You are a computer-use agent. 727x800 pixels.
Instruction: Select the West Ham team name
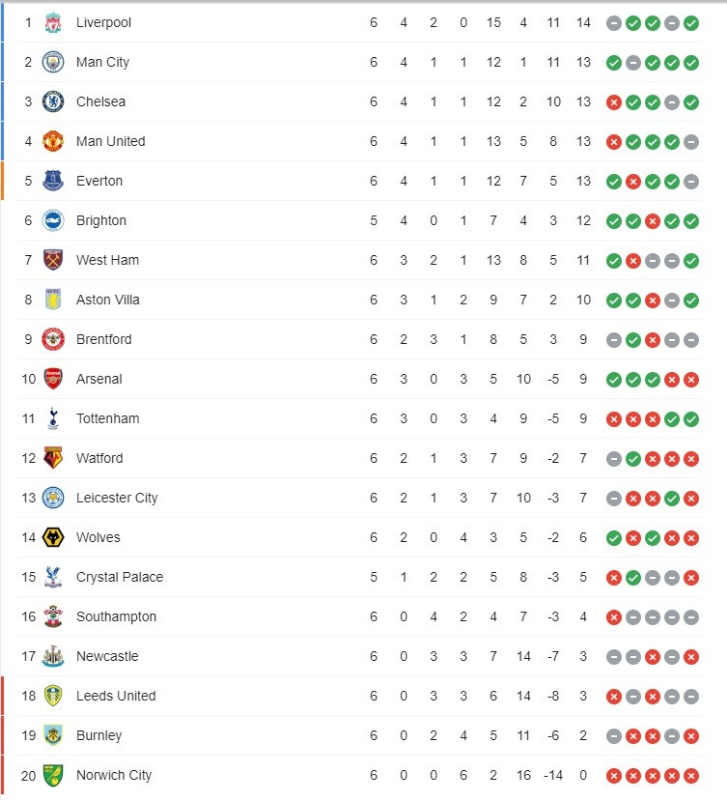(x=107, y=260)
